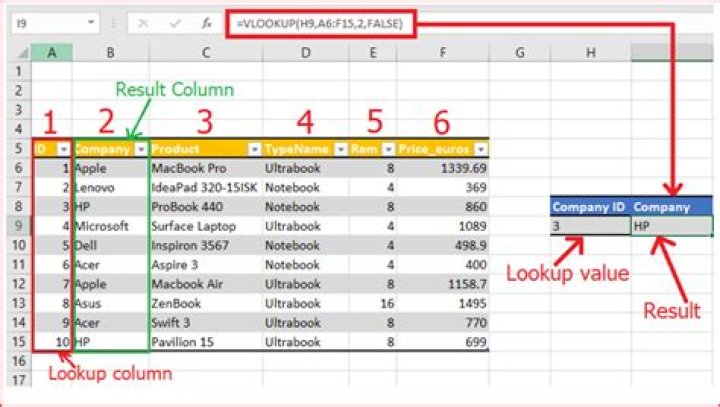Viewport: 720px width, 407px height.
Task: Click the Apple cell in row 12
Action: click(x=111, y=284)
